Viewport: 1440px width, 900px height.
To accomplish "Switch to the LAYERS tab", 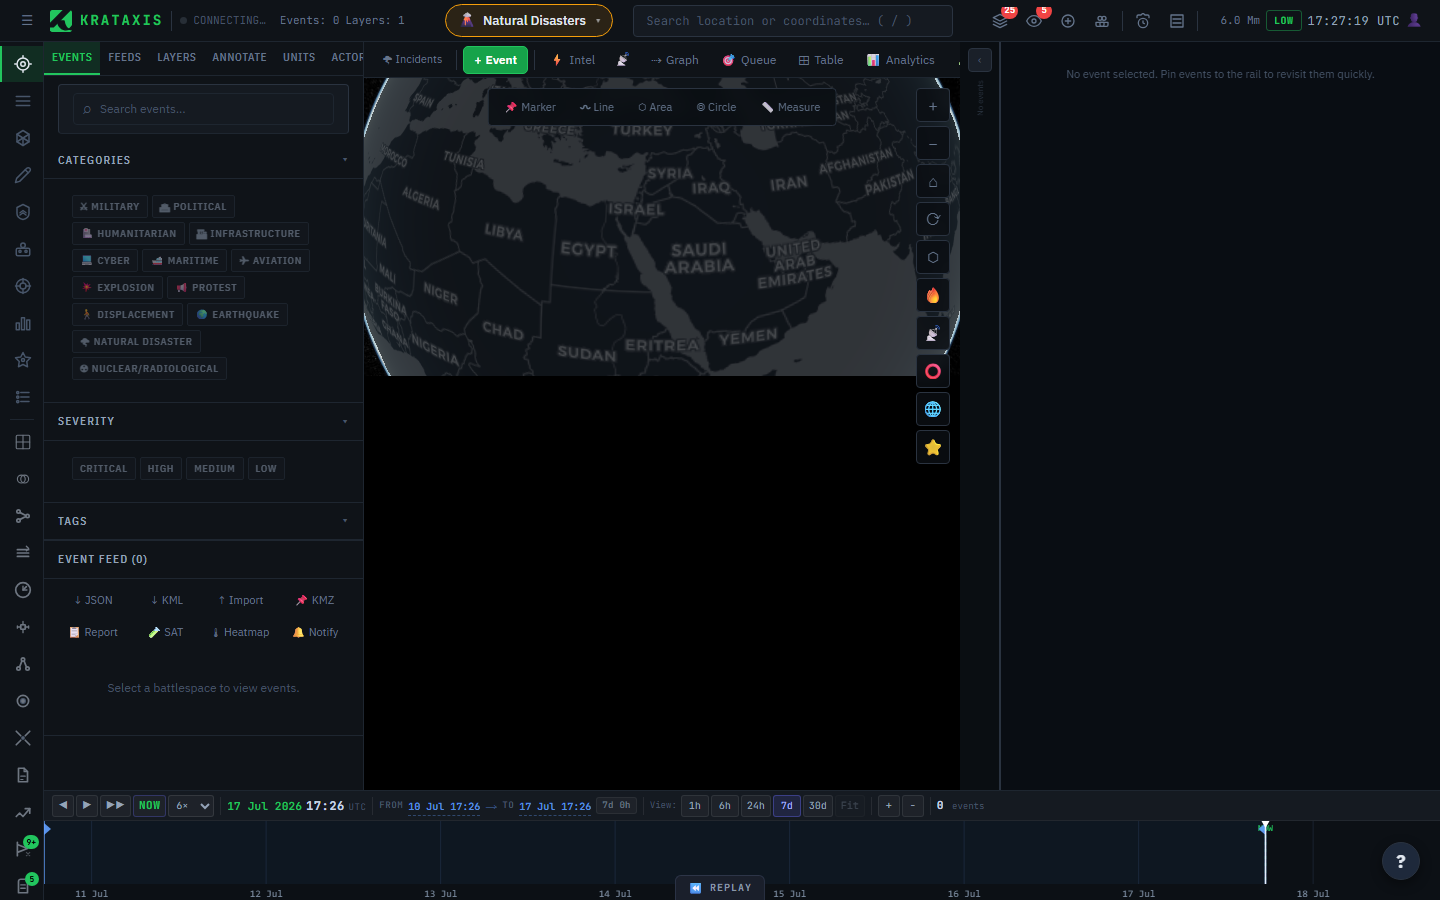I will pos(176,57).
